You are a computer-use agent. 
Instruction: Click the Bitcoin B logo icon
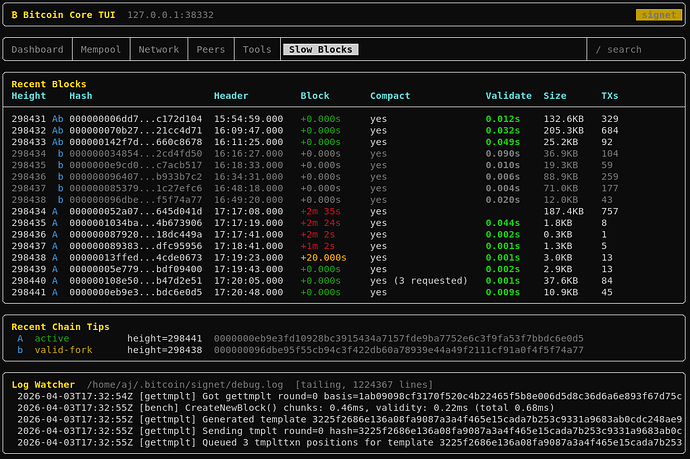[x=14, y=15]
